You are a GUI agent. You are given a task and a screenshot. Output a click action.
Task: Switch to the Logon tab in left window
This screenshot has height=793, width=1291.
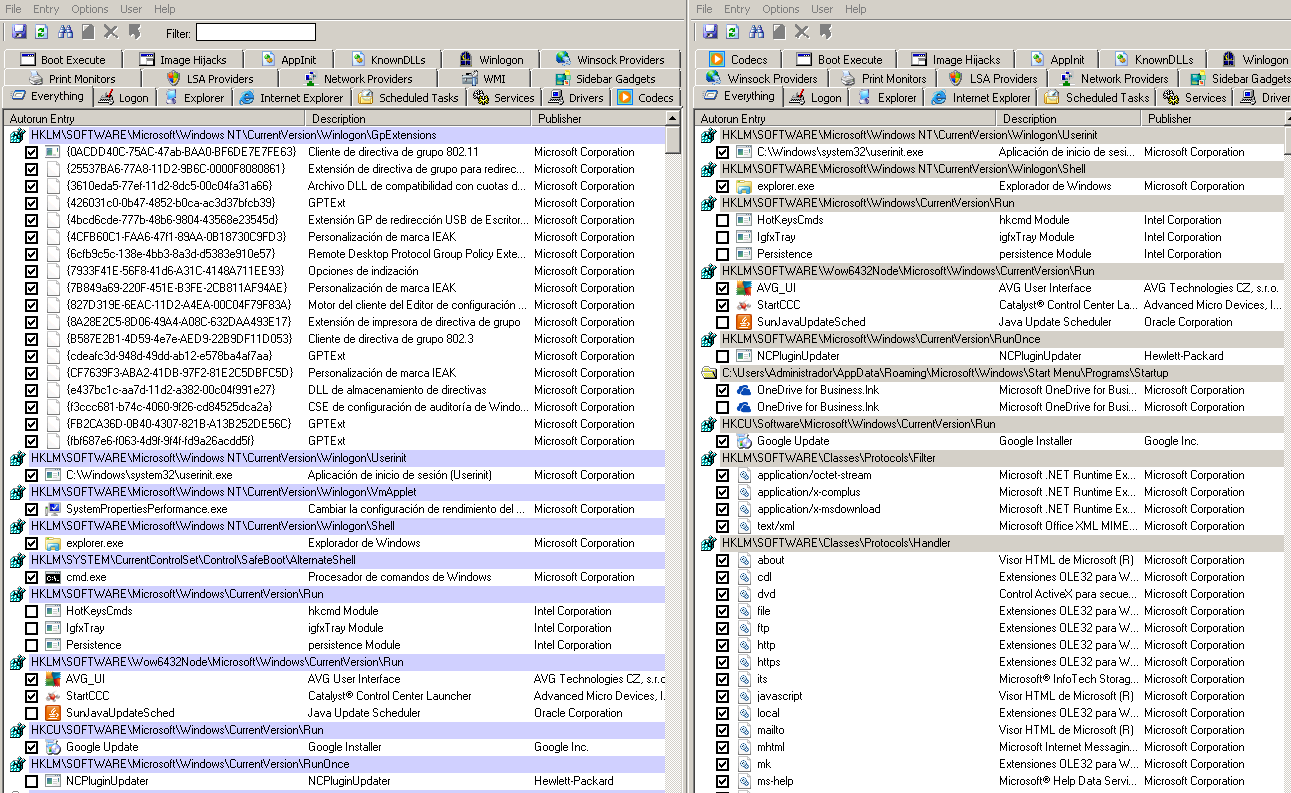tap(124, 98)
